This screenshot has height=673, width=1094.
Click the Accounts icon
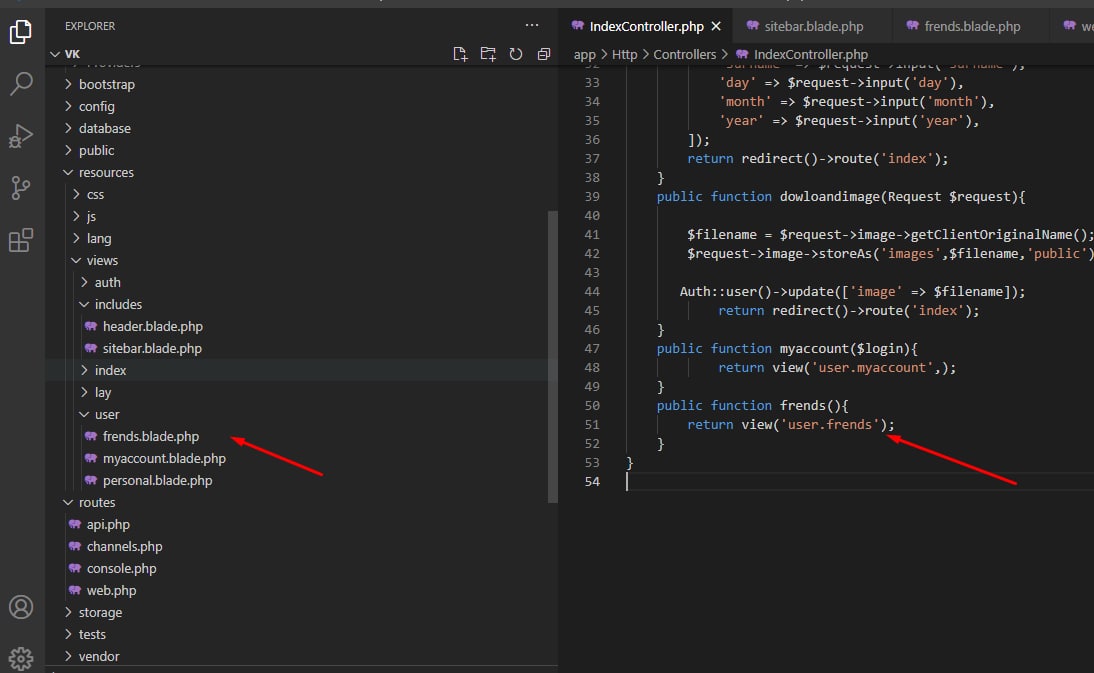tap(21, 606)
